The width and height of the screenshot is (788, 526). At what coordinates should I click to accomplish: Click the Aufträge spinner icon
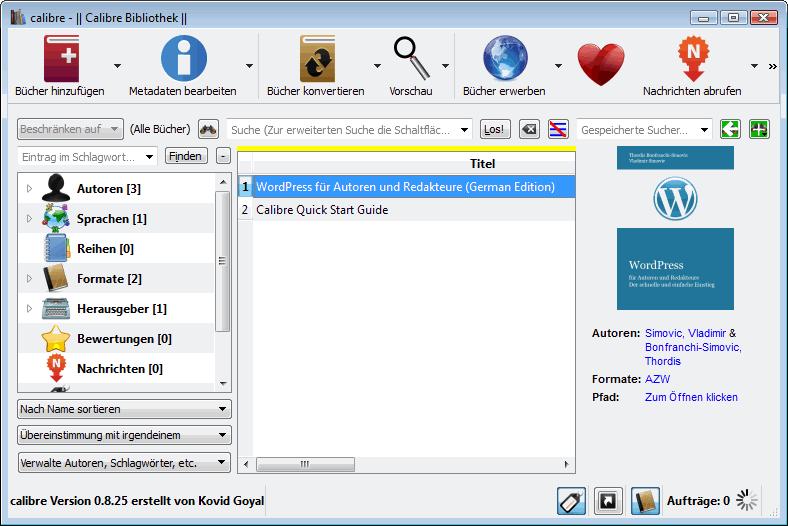(747, 500)
